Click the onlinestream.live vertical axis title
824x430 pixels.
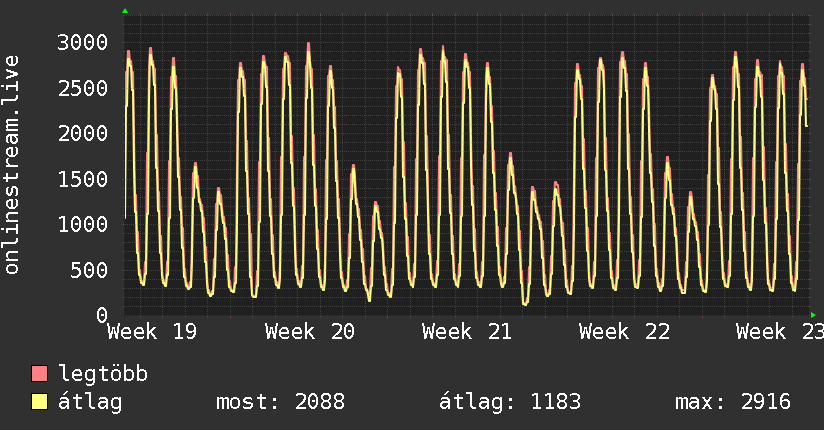(x=12, y=165)
